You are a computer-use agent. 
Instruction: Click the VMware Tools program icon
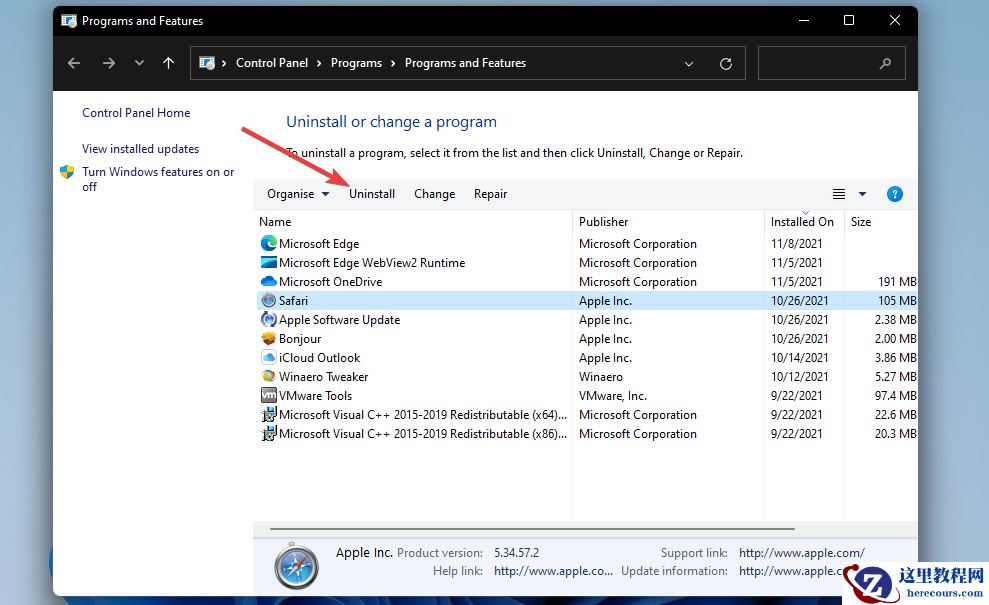click(x=269, y=395)
